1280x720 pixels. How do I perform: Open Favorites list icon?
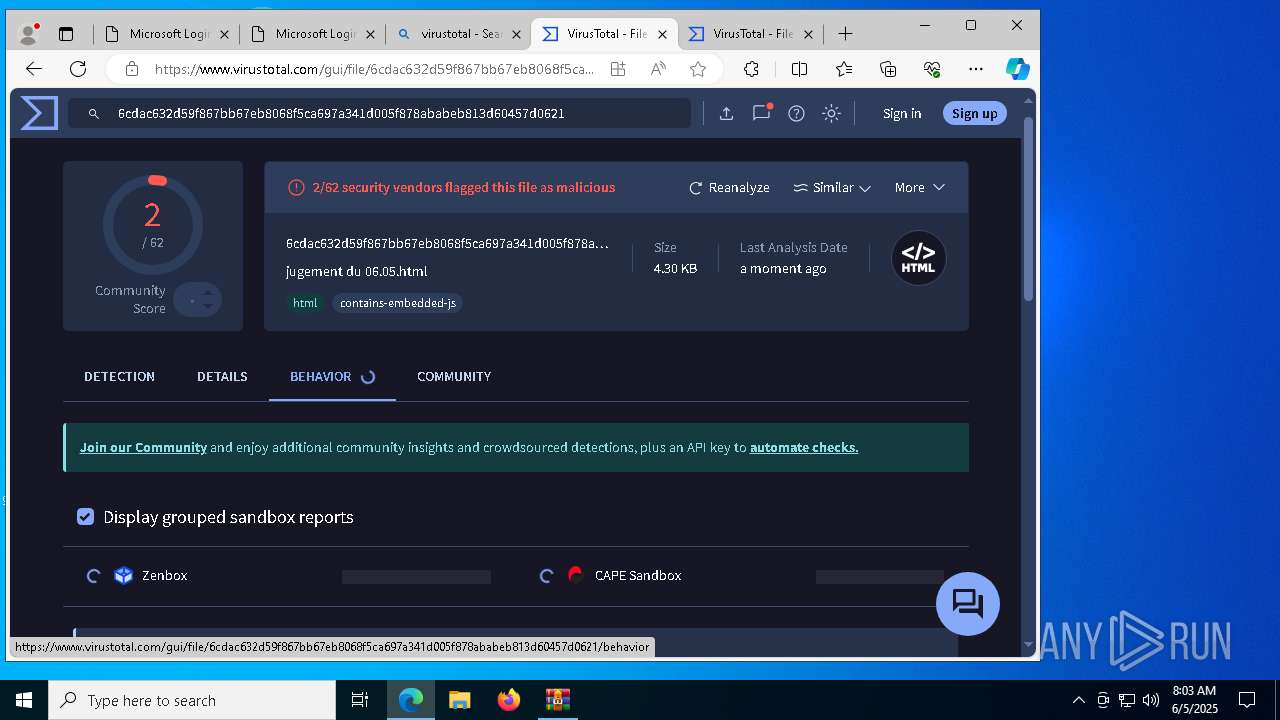844,69
